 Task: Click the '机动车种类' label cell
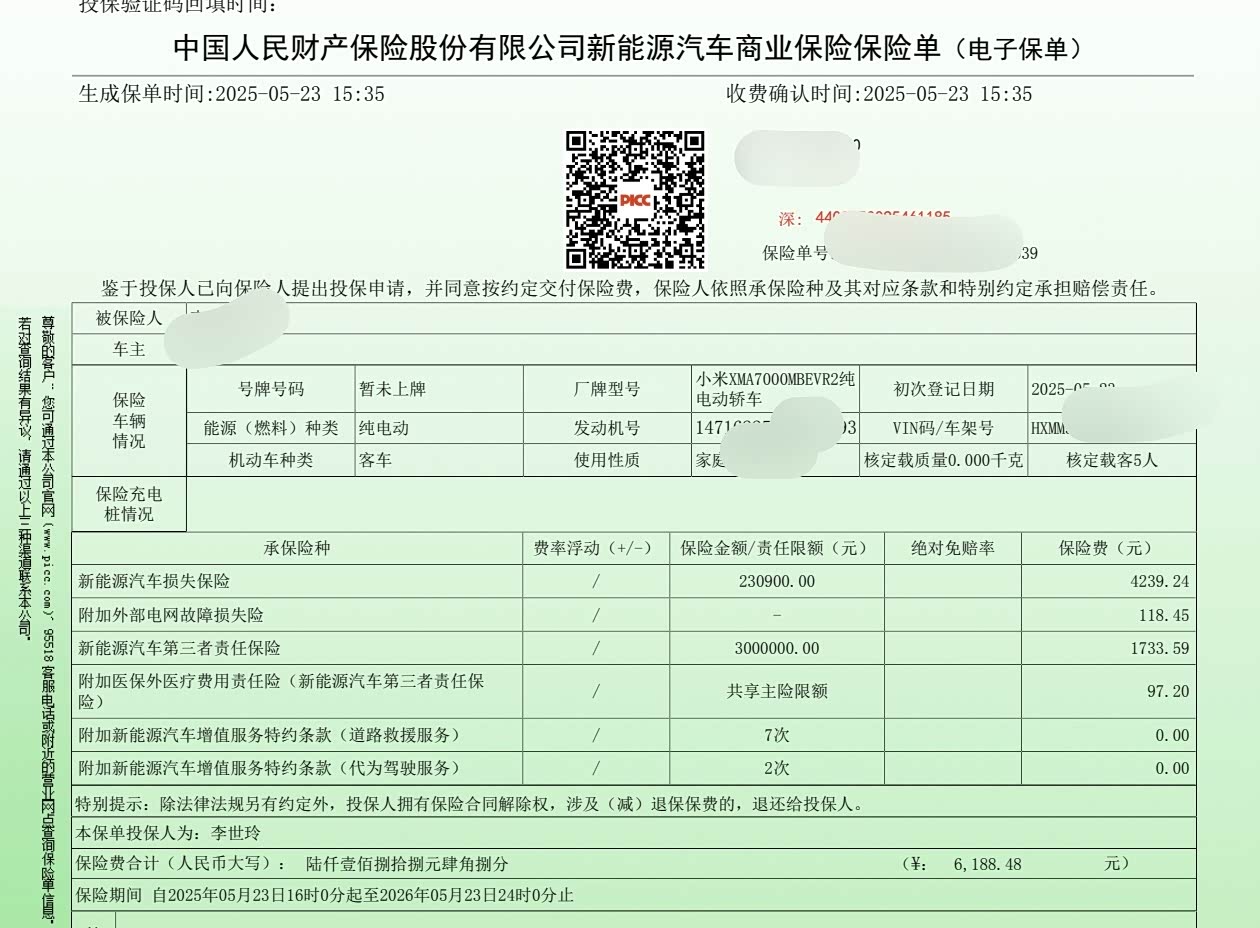pyautogui.click(x=271, y=460)
